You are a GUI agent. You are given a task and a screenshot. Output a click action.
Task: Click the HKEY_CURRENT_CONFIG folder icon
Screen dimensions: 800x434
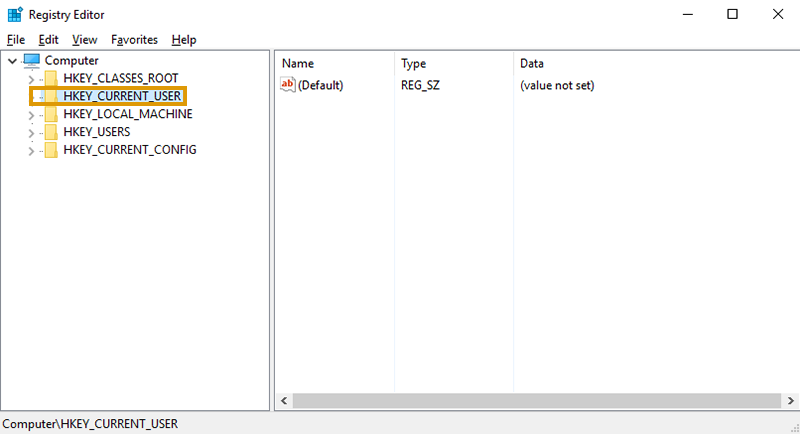pyautogui.click(x=51, y=150)
